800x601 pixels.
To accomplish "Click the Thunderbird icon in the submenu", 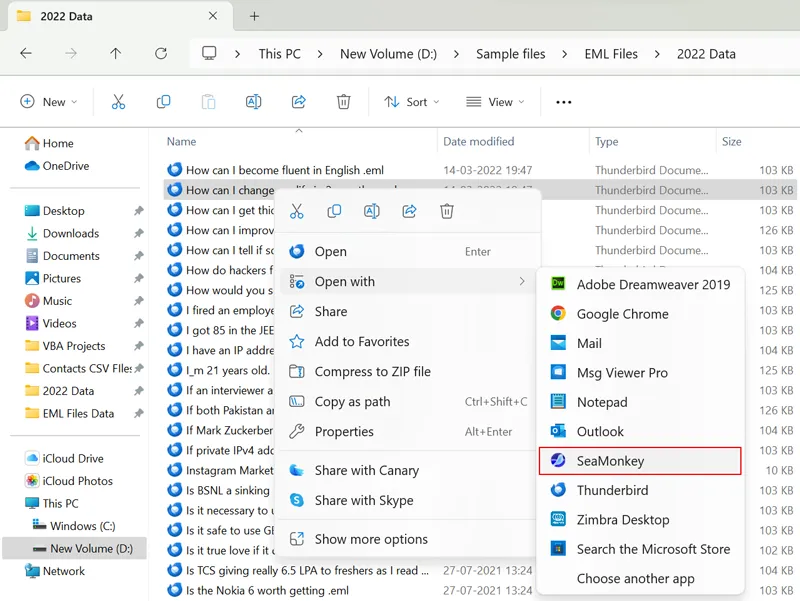I will pos(558,490).
